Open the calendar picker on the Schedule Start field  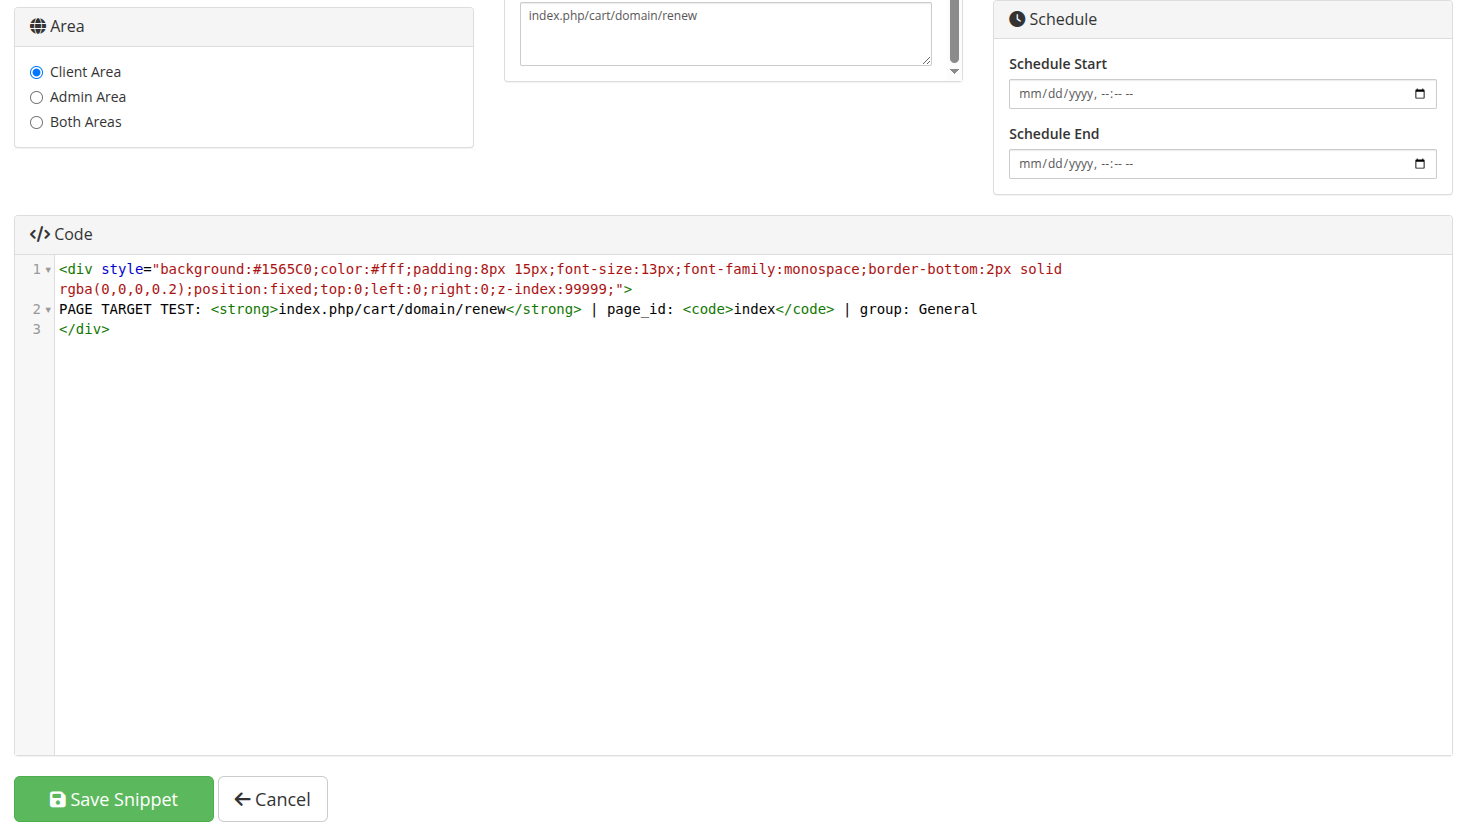1420,93
